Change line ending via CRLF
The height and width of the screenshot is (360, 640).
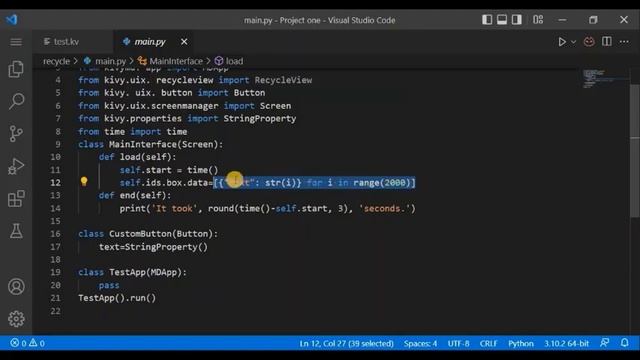tap(488, 344)
